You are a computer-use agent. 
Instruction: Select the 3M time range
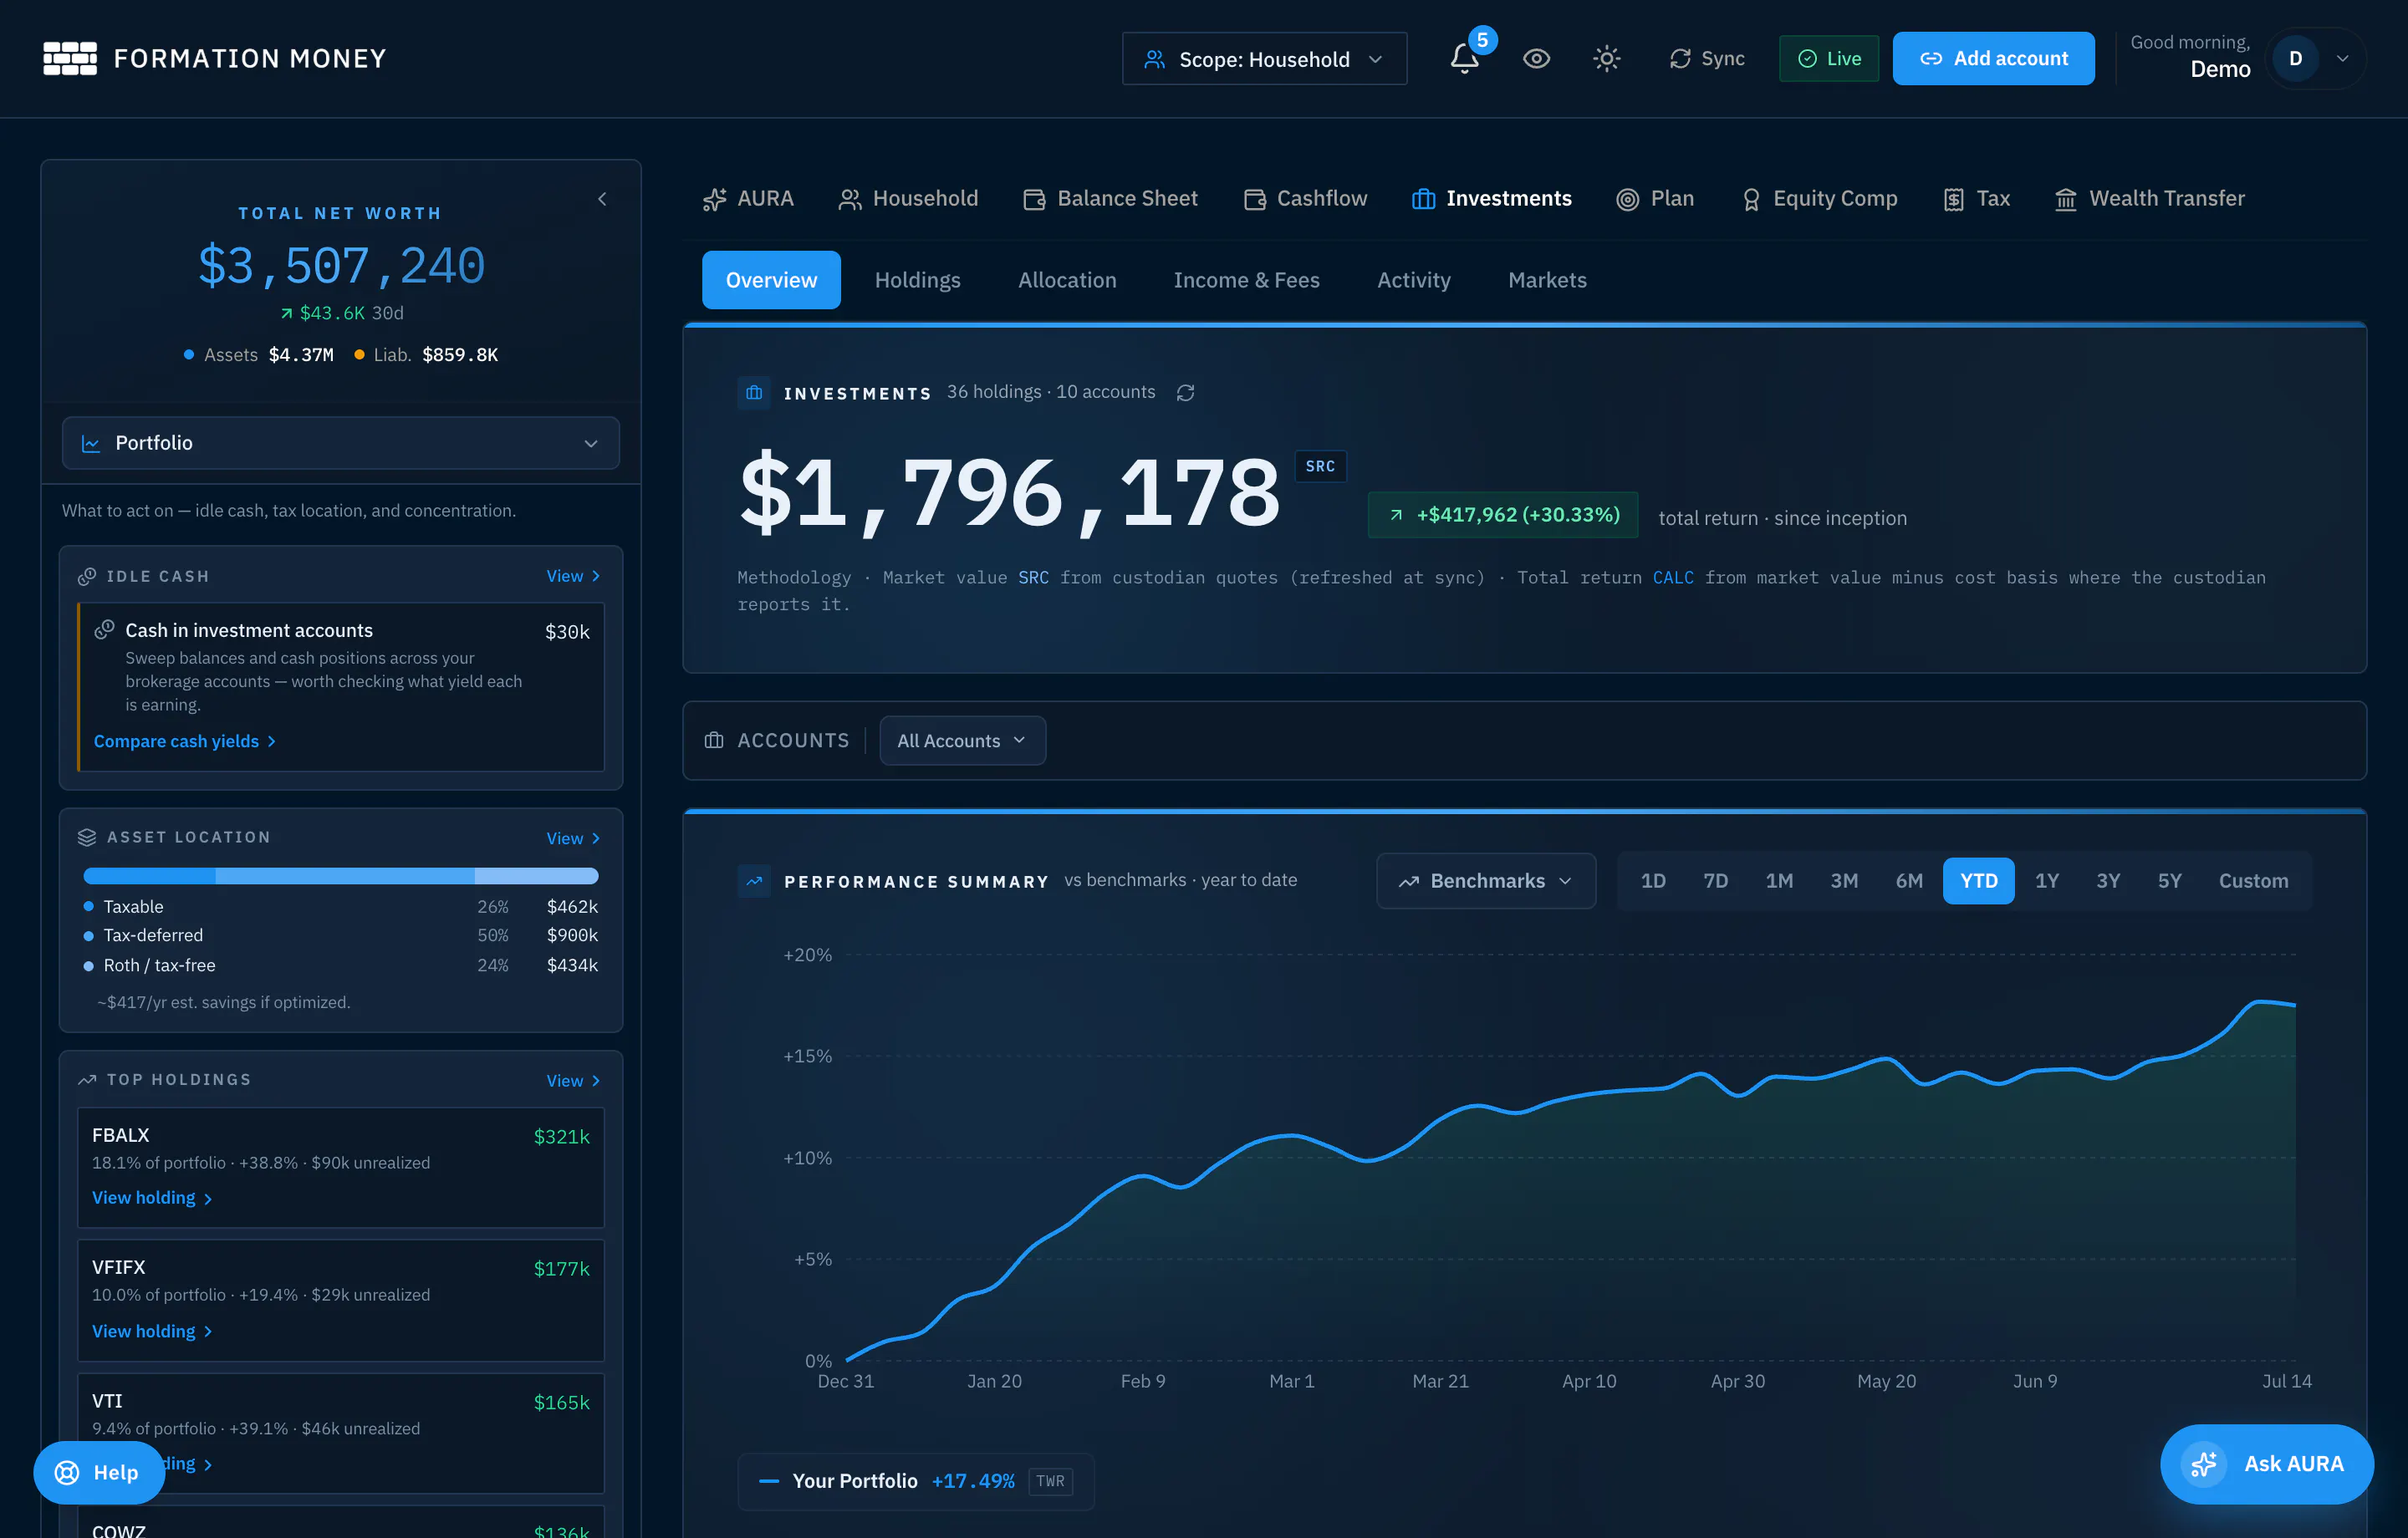coord(1844,881)
